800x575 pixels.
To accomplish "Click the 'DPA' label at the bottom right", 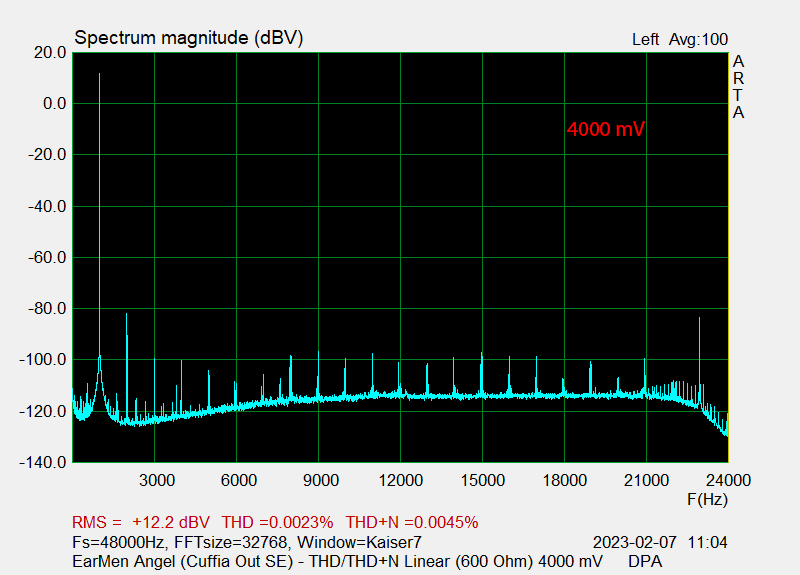I will click(645, 561).
